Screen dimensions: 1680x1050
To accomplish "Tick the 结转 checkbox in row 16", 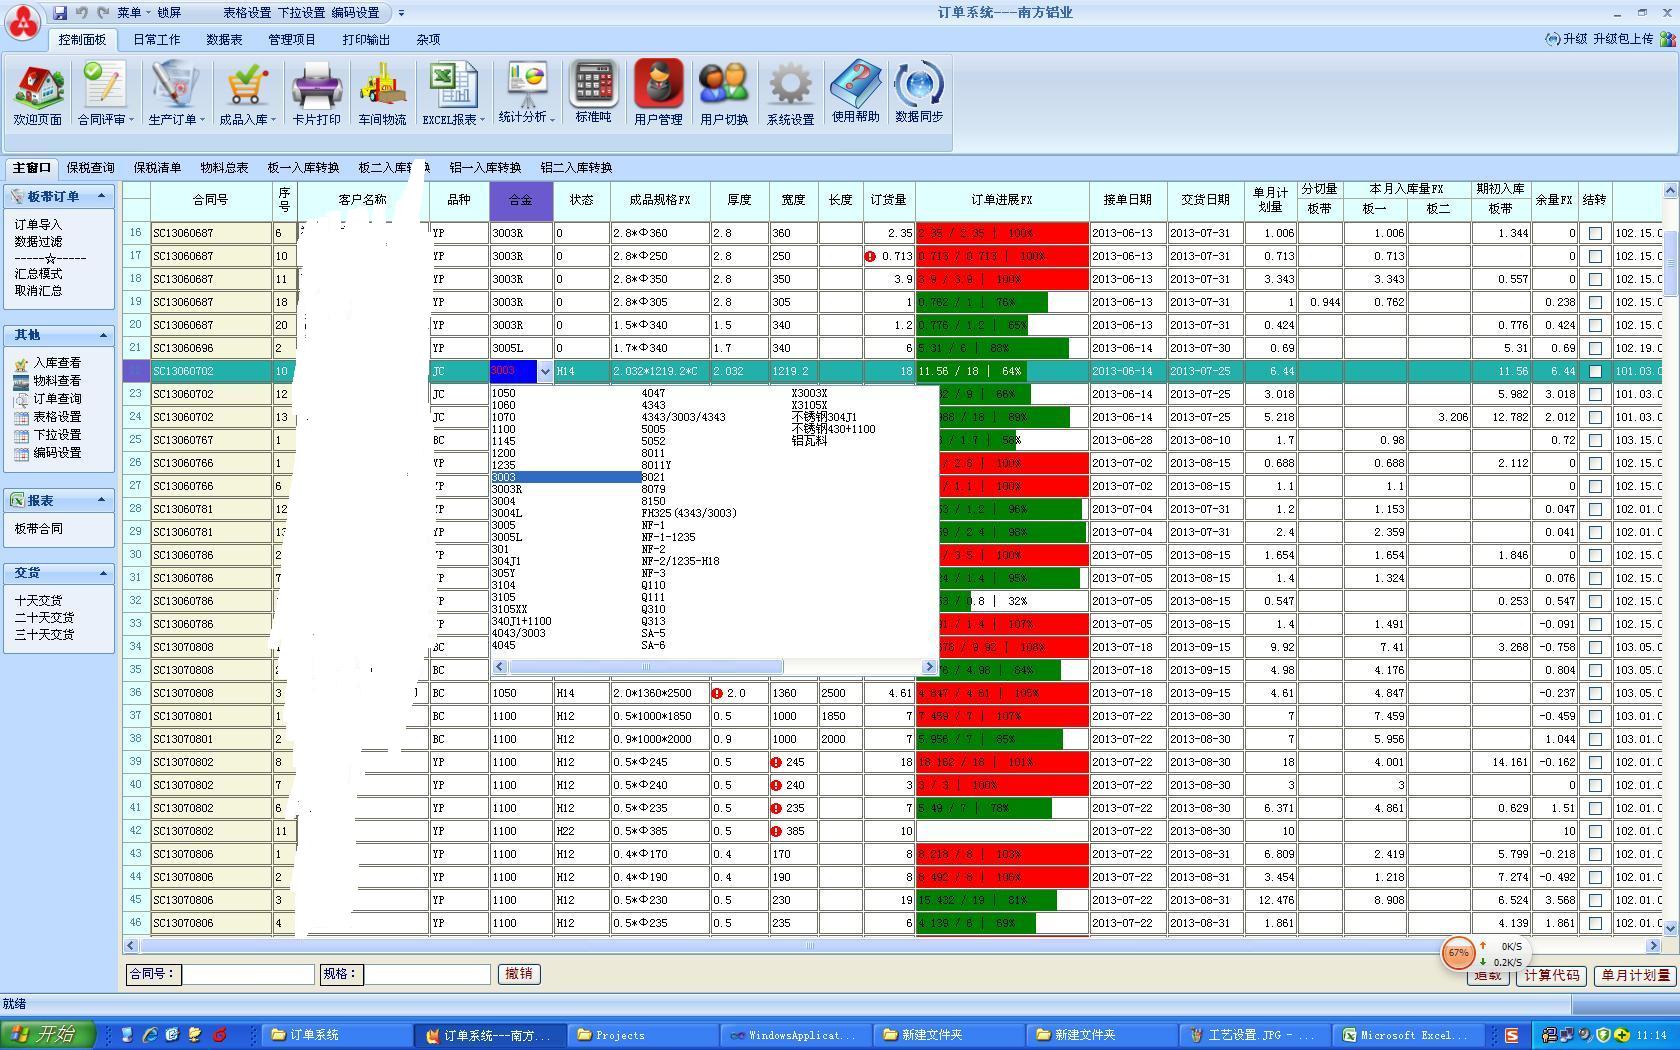I will point(1595,233).
